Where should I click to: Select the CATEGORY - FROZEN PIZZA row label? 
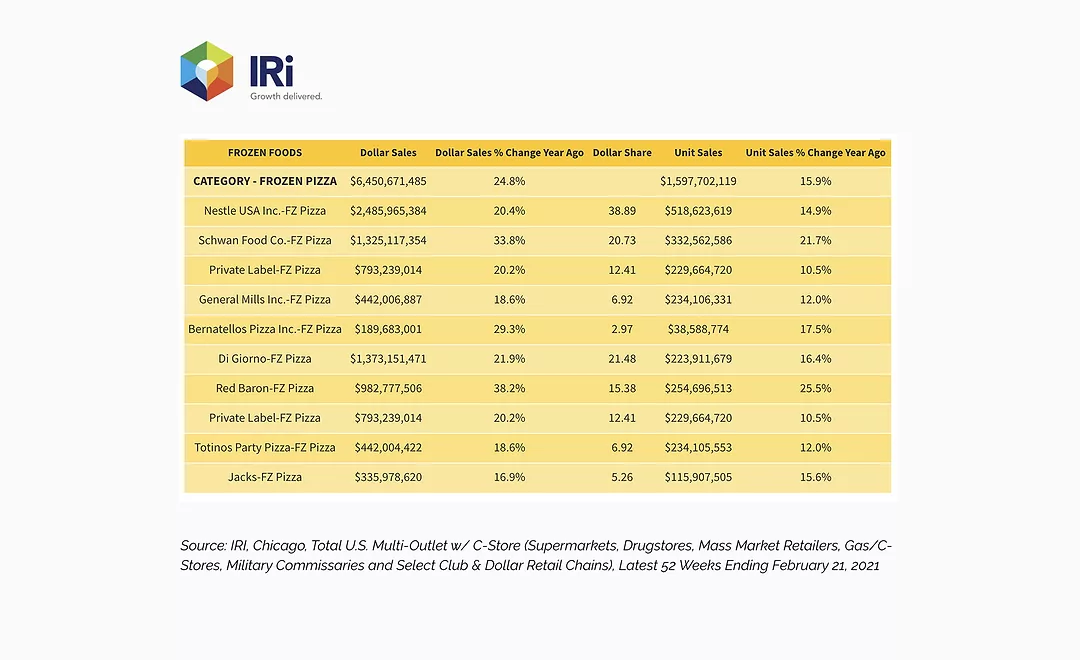coord(264,181)
